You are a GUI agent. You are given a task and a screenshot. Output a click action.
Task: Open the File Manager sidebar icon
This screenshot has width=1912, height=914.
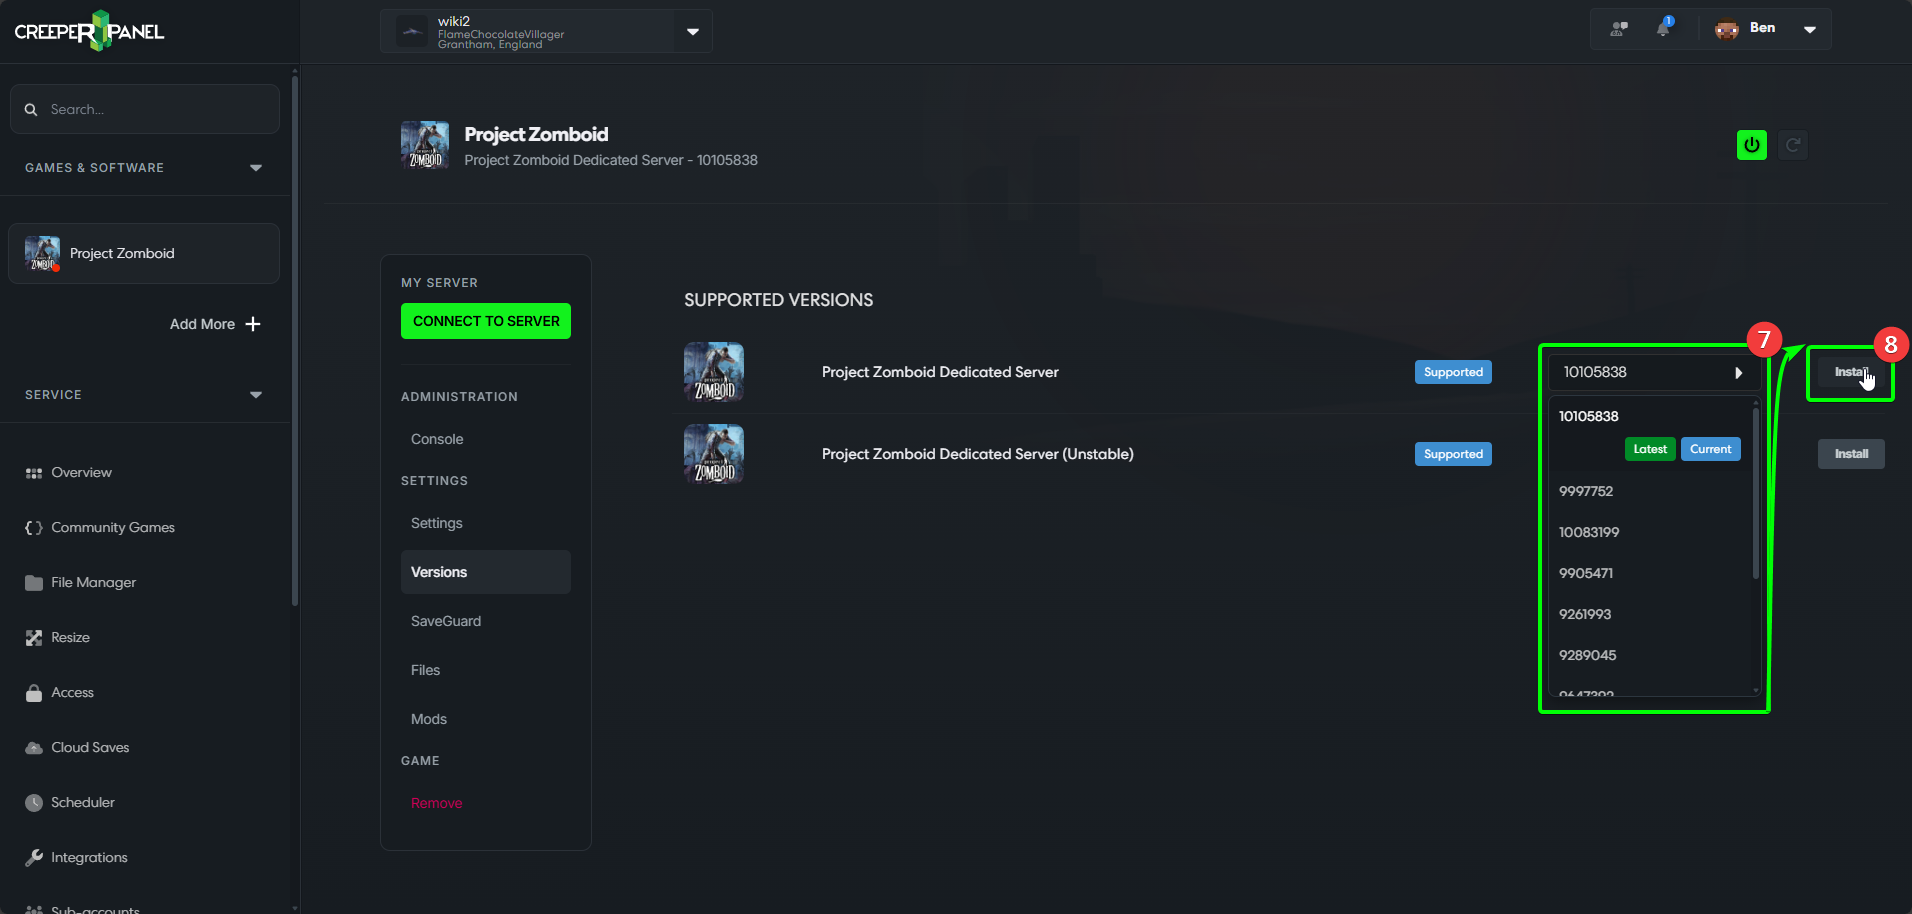pos(33,582)
